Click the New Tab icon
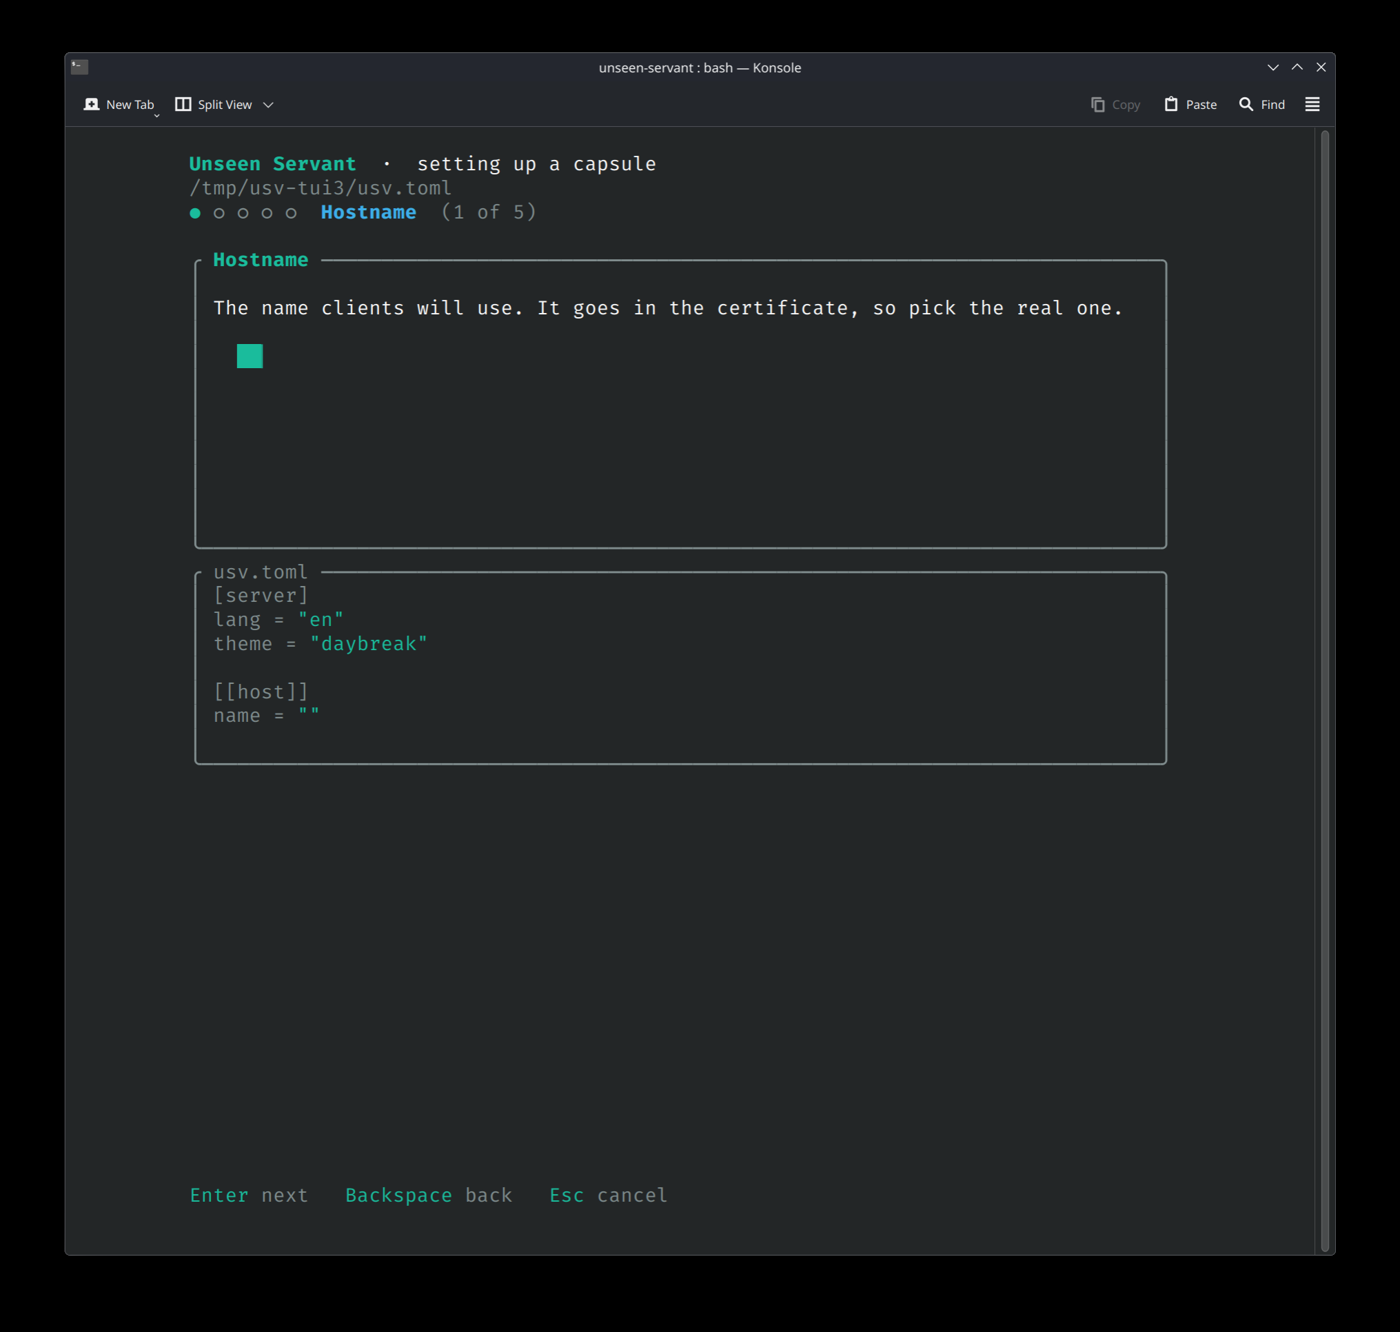The image size is (1400, 1332). [x=92, y=104]
